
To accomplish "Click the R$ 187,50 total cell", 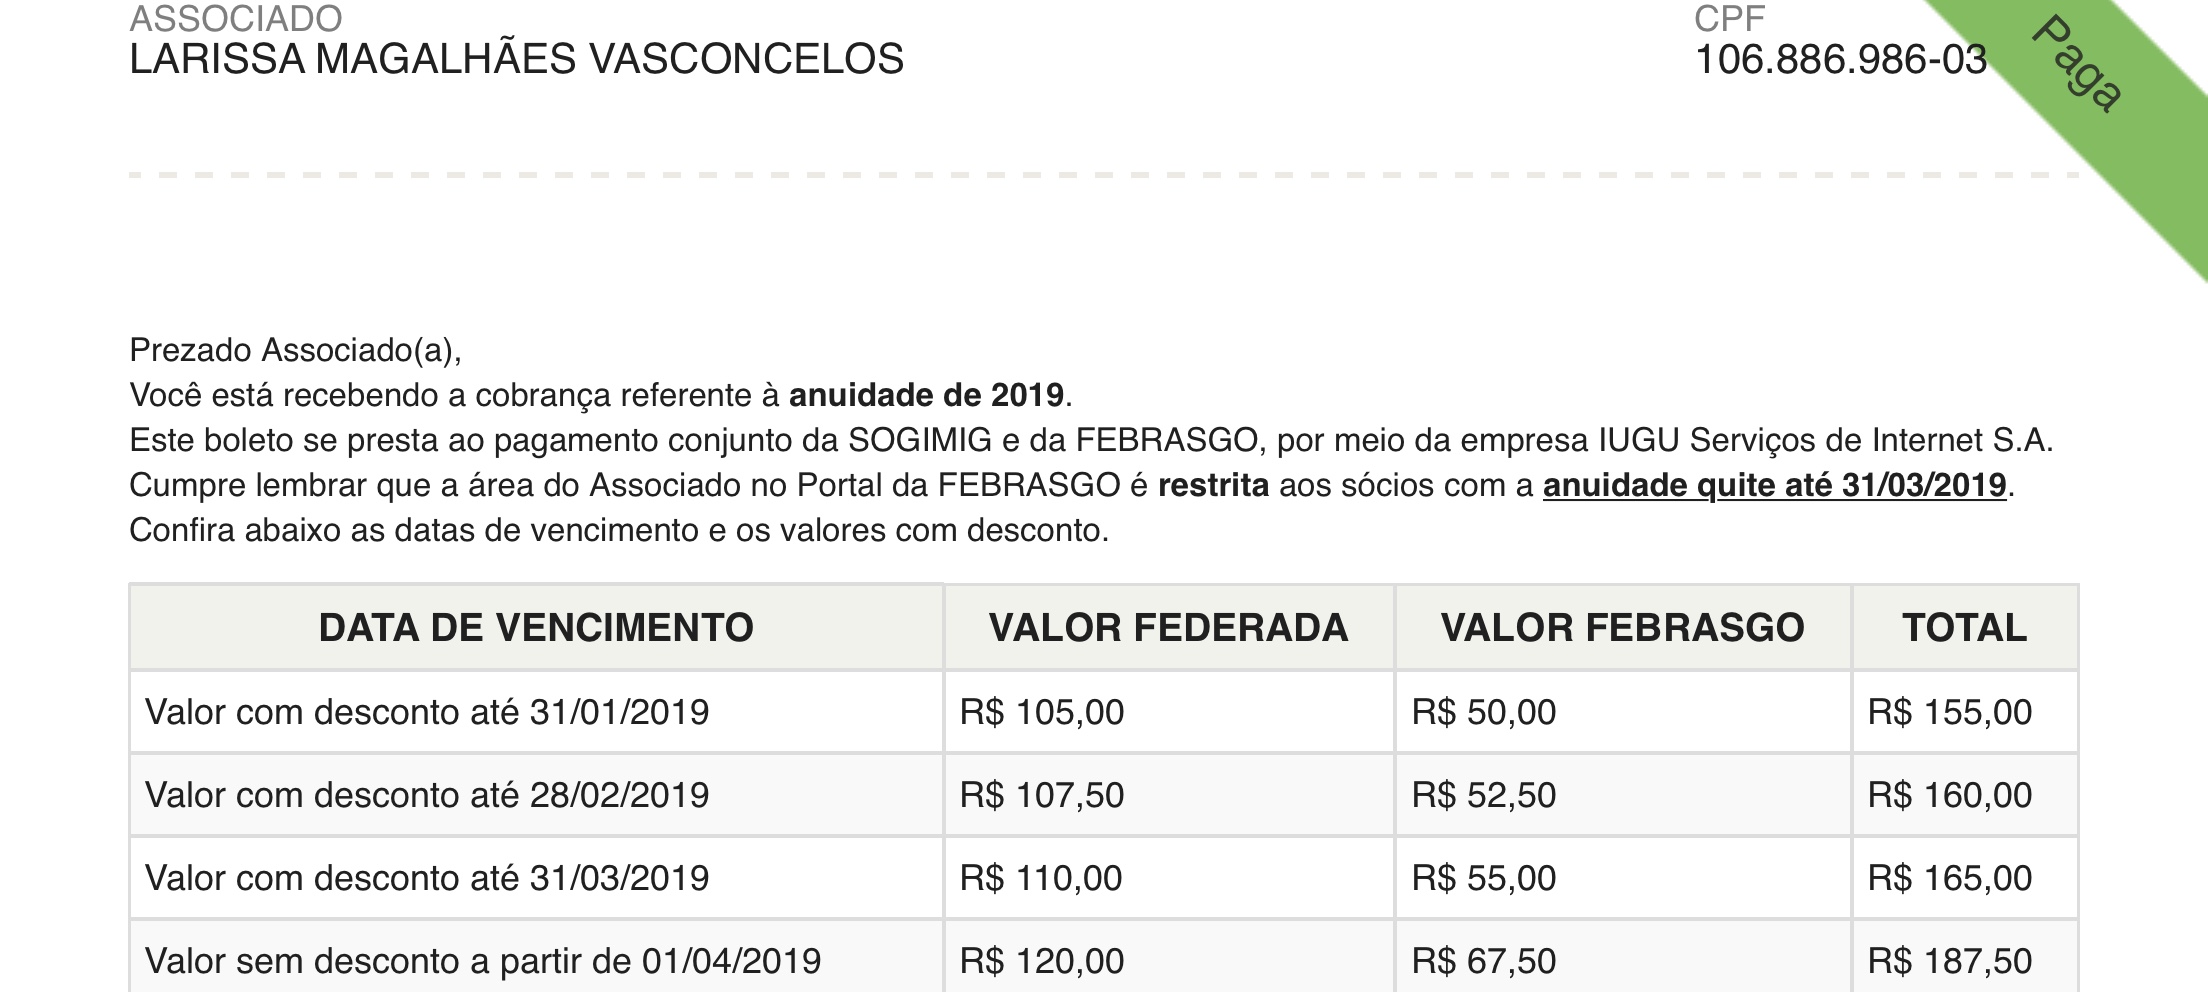I will click(1949, 961).
